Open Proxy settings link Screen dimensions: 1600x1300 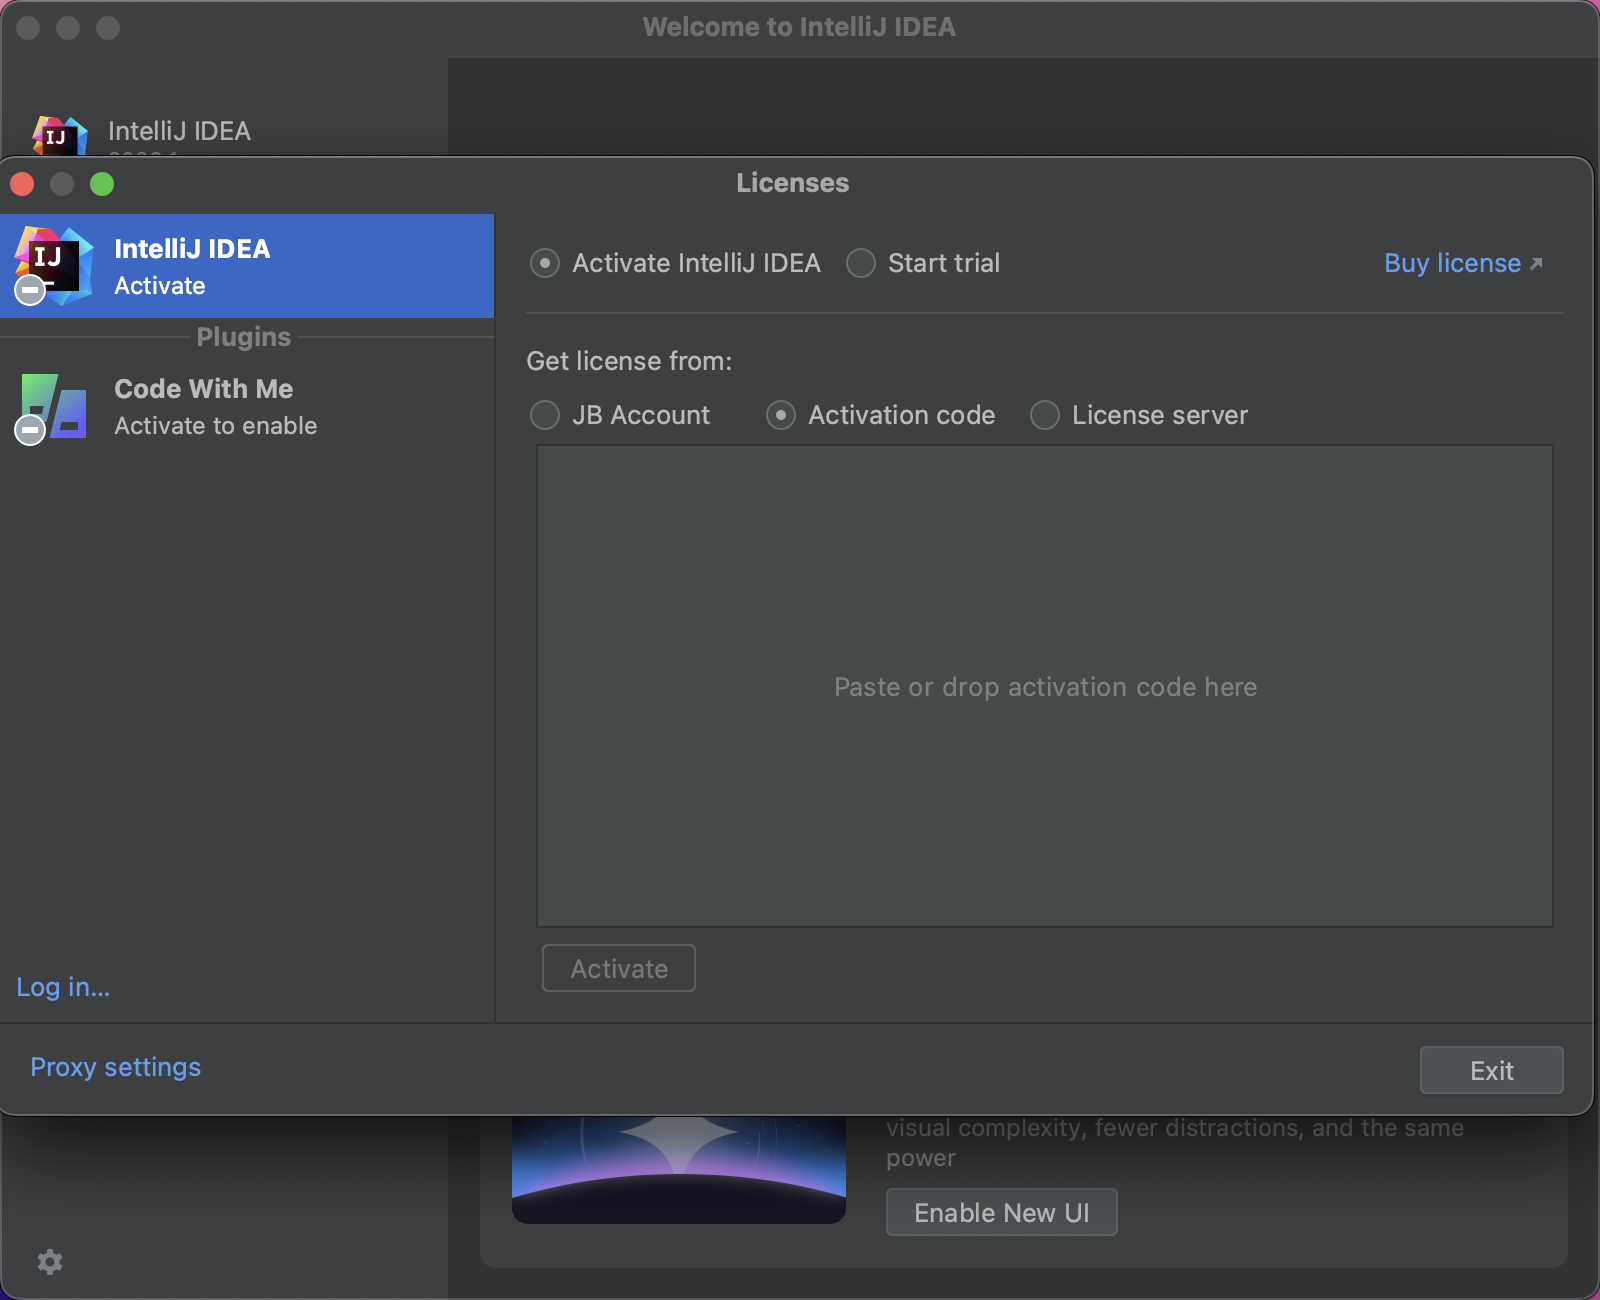pos(115,1067)
